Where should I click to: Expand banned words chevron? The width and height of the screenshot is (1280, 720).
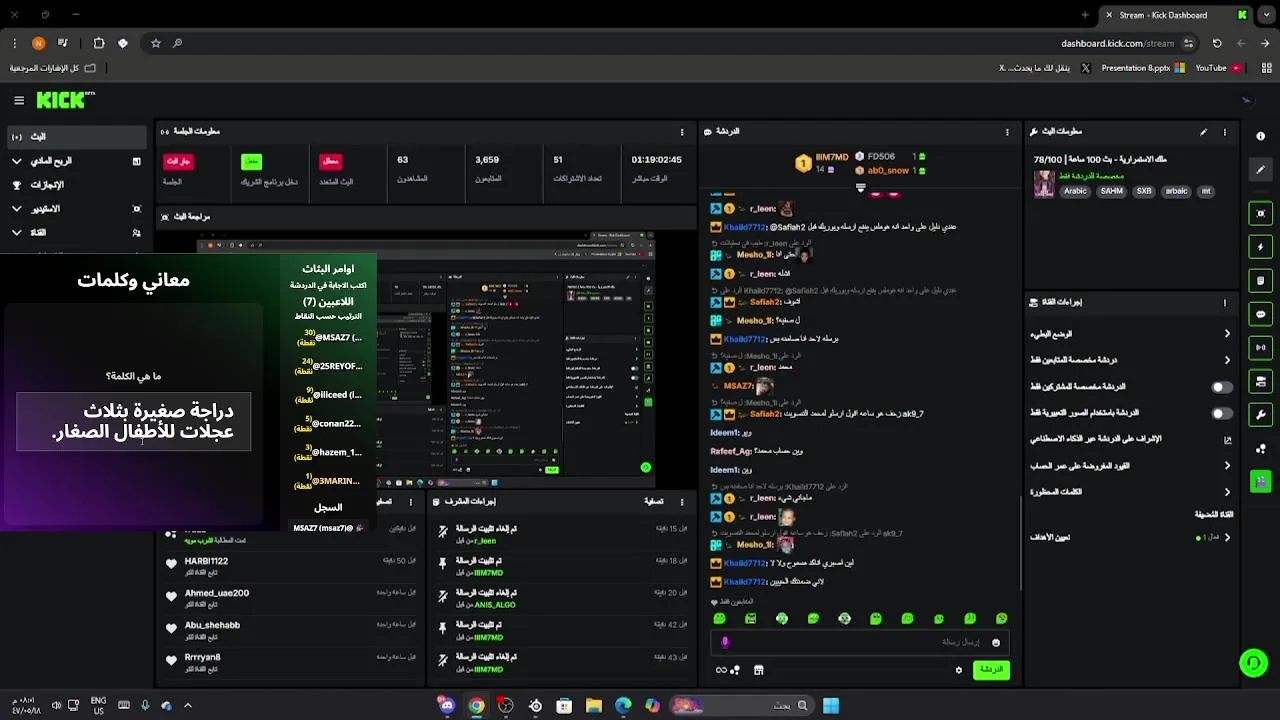1227,492
